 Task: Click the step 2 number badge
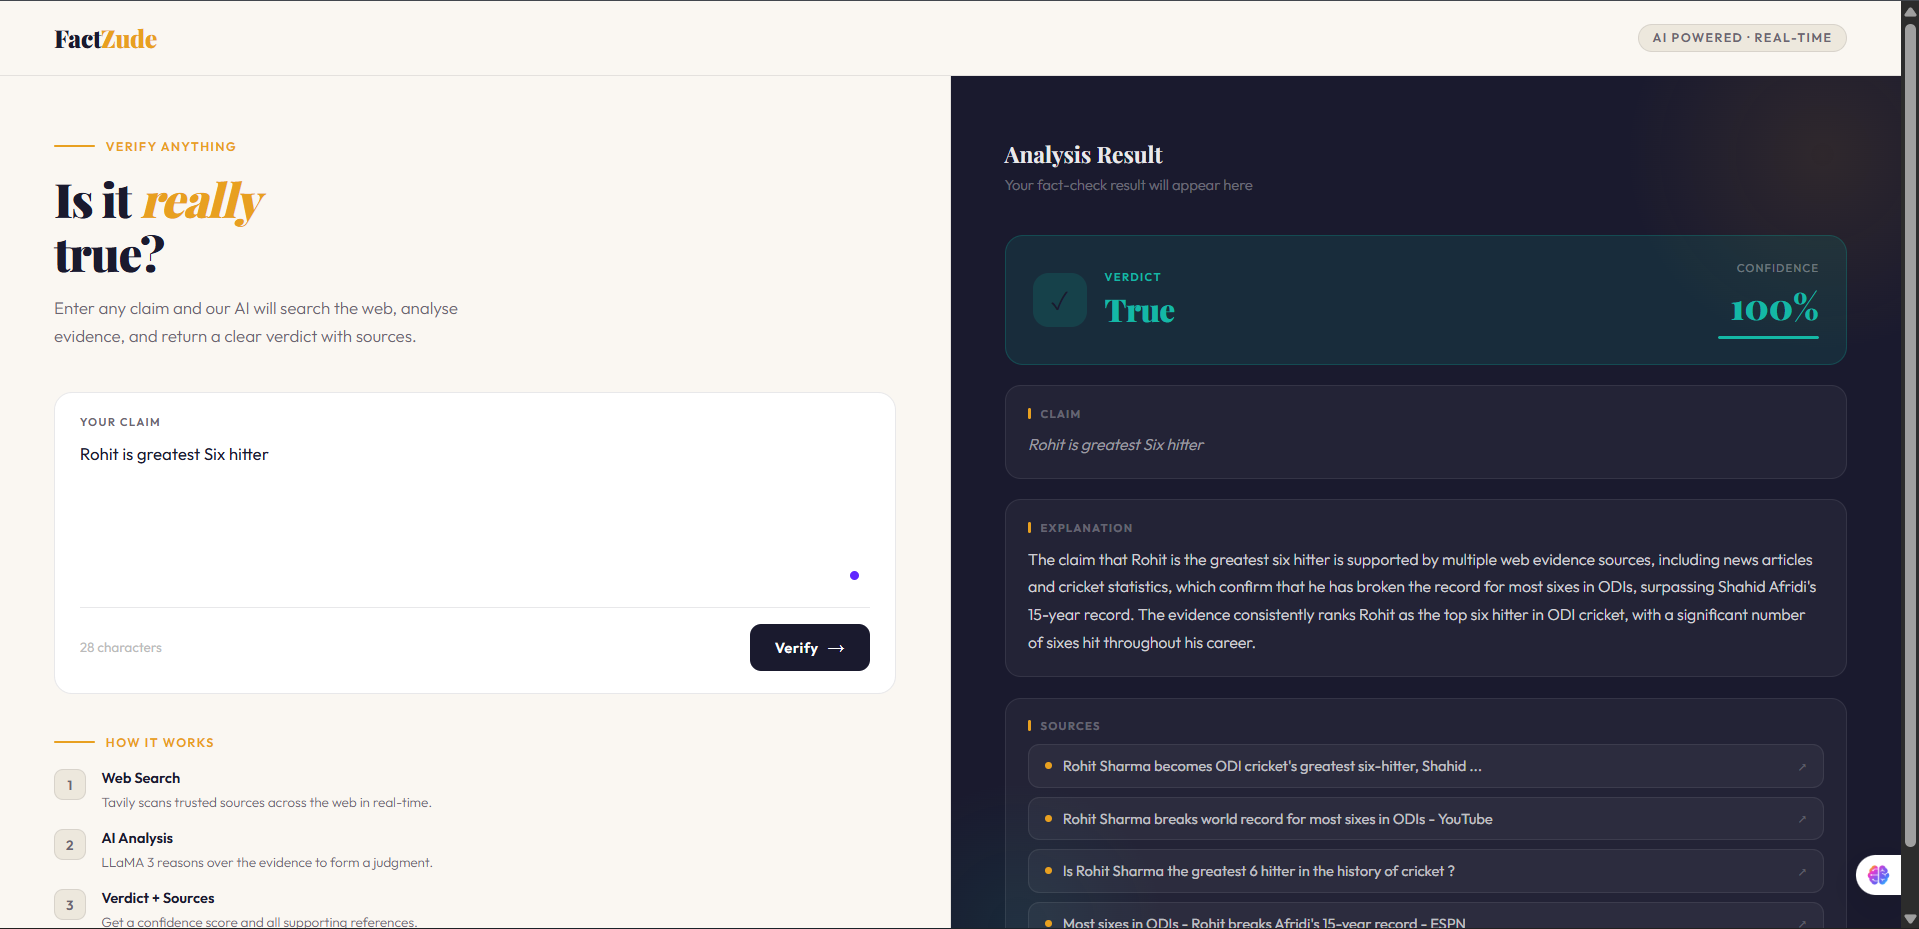(x=70, y=845)
